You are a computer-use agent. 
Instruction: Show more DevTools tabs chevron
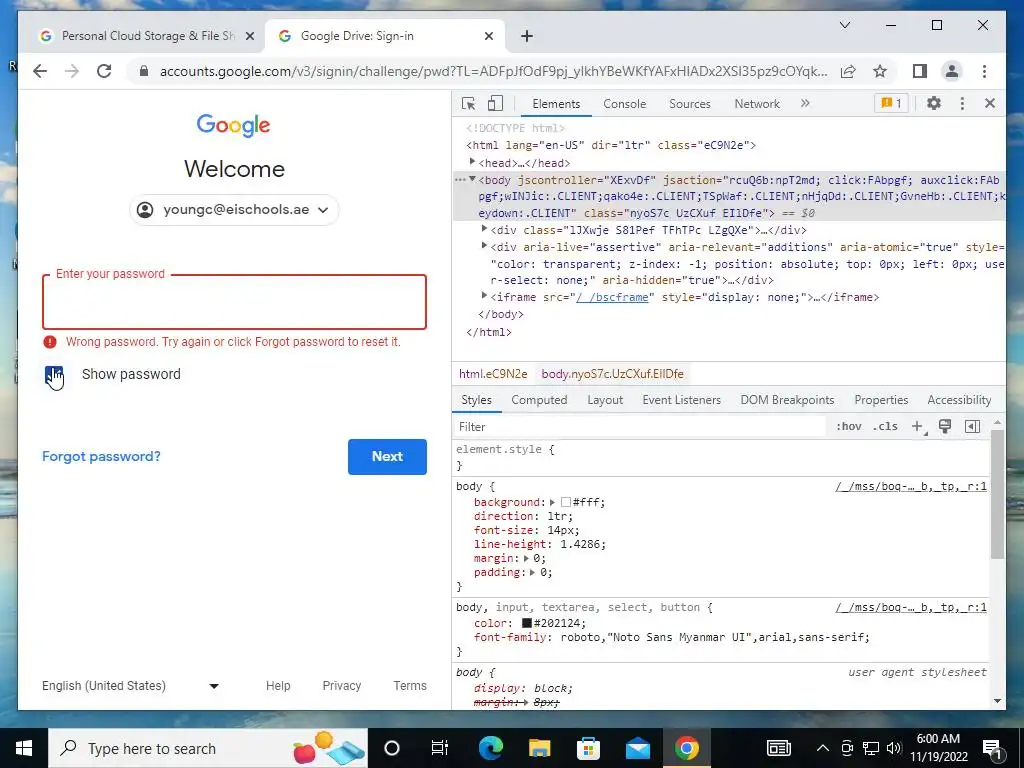coord(805,103)
